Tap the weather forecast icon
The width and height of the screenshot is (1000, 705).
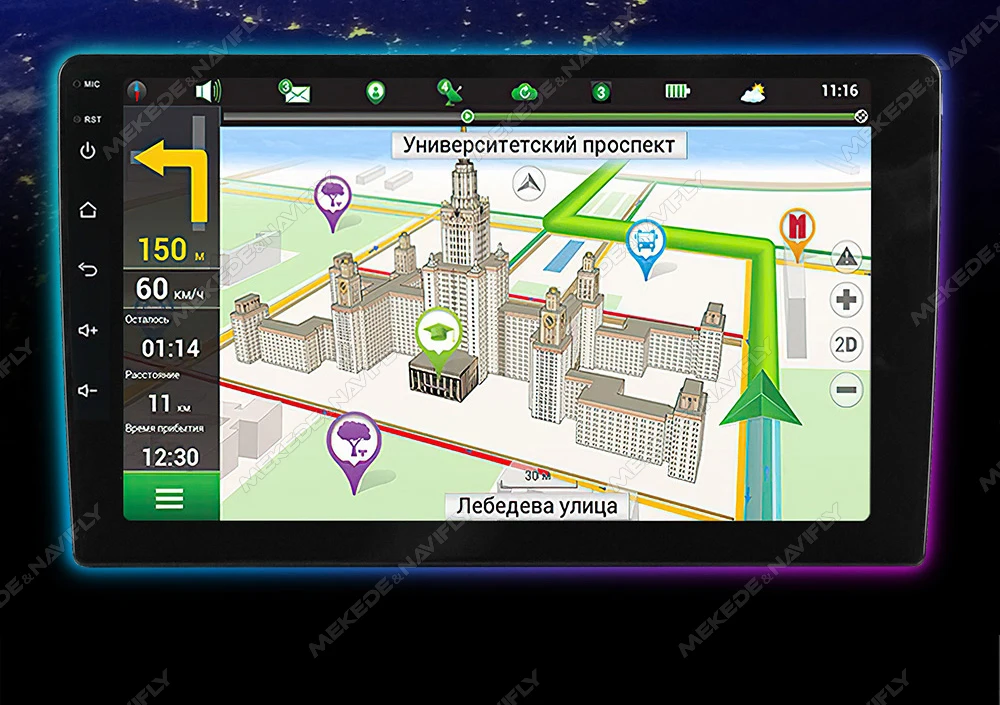click(752, 93)
